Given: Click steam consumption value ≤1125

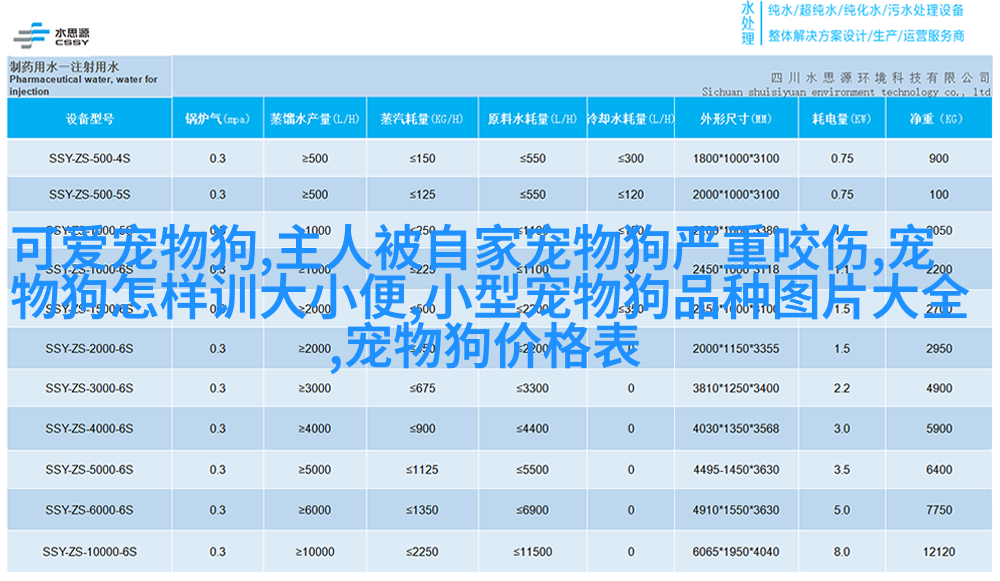Looking at the screenshot, I should 422,469.
